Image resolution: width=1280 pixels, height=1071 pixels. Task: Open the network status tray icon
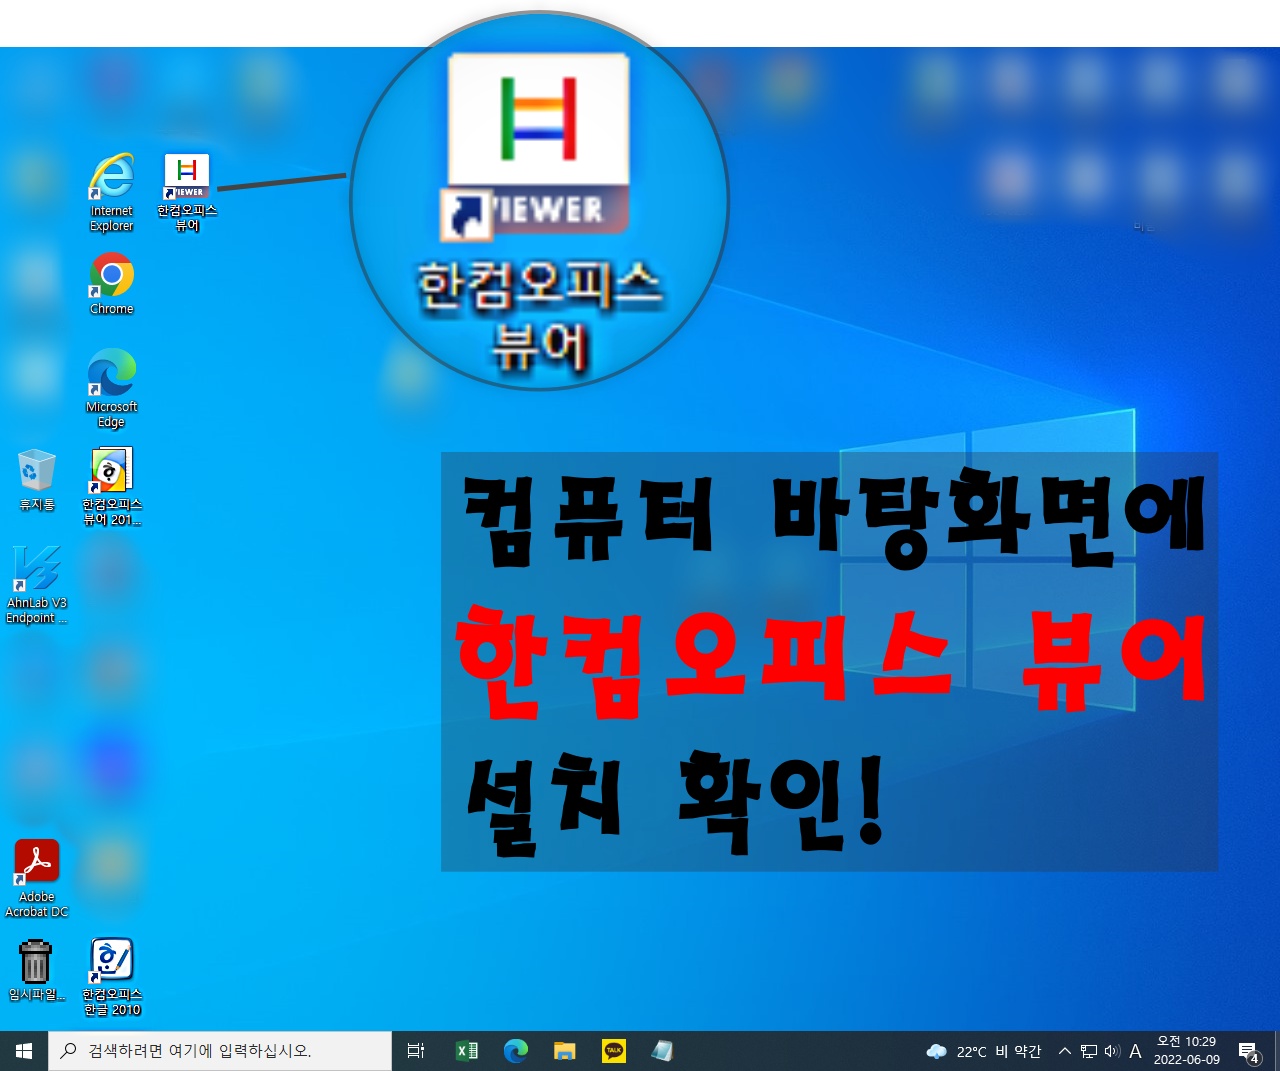pos(1089,1051)
